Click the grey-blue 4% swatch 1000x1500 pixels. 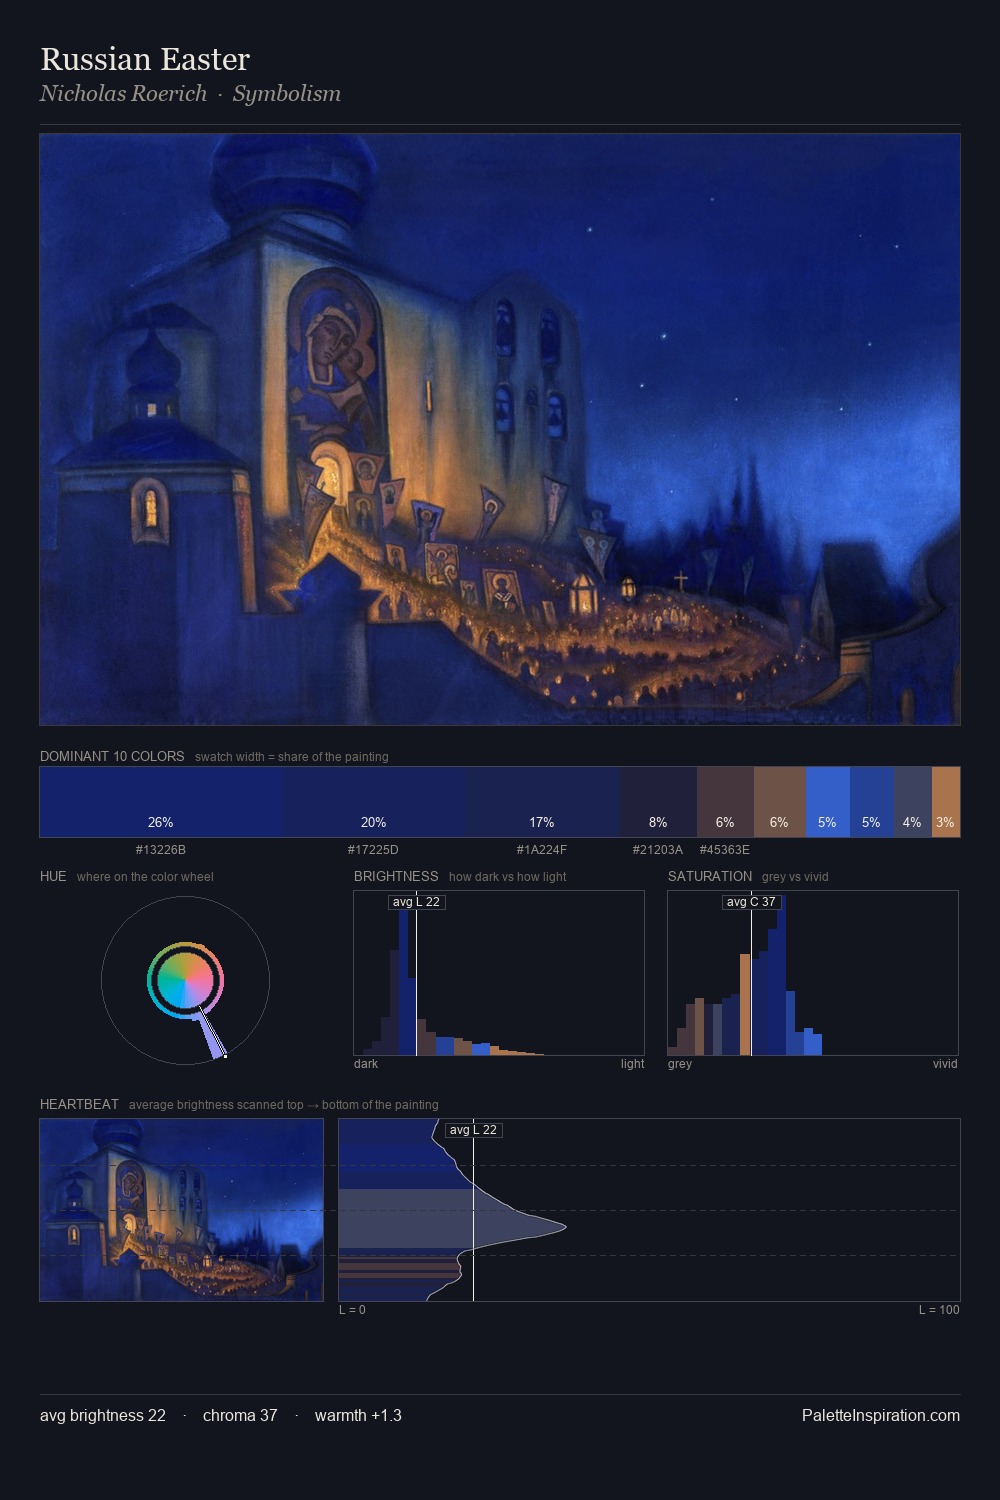coord(912,802)
